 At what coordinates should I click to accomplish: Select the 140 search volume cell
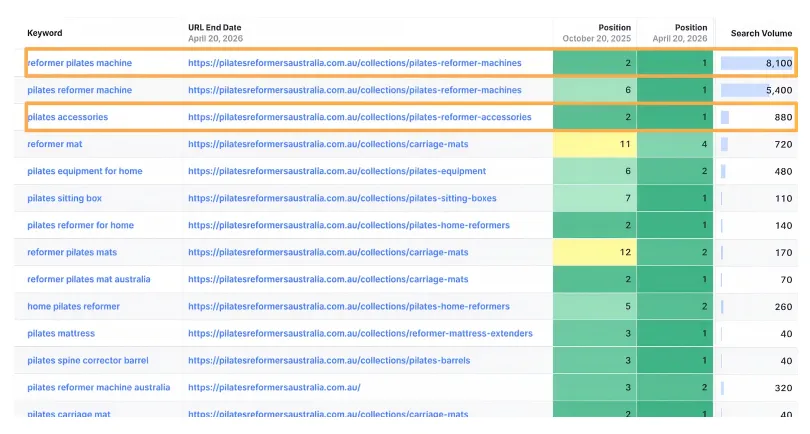(757, 225)
